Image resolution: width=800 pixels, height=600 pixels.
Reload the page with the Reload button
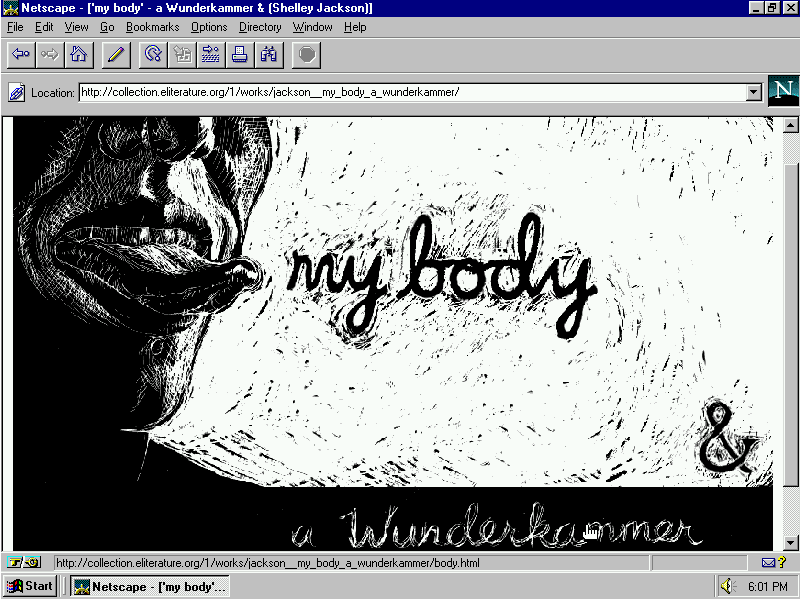tap(153, 54)
